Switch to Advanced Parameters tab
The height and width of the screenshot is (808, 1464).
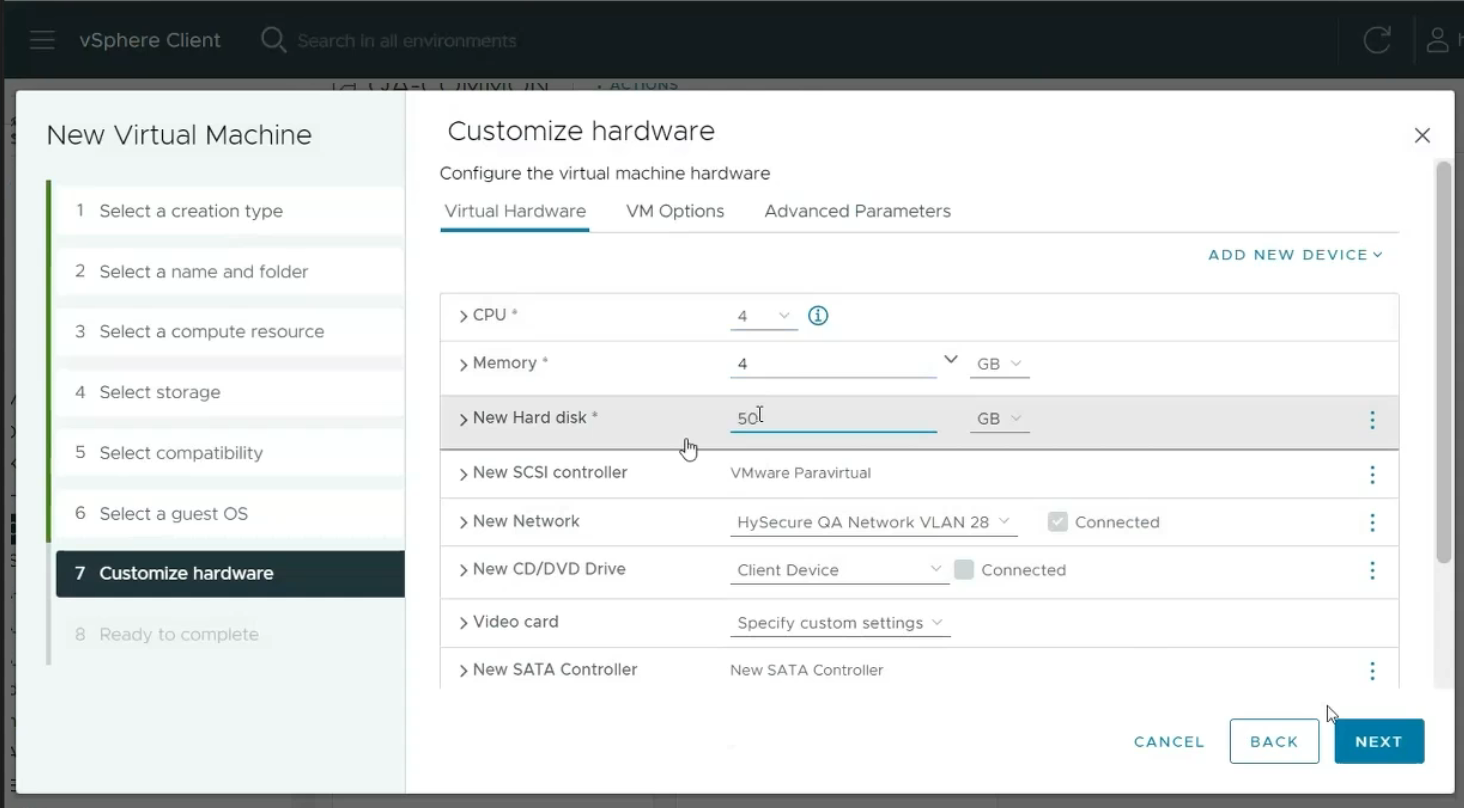[857, 211]
